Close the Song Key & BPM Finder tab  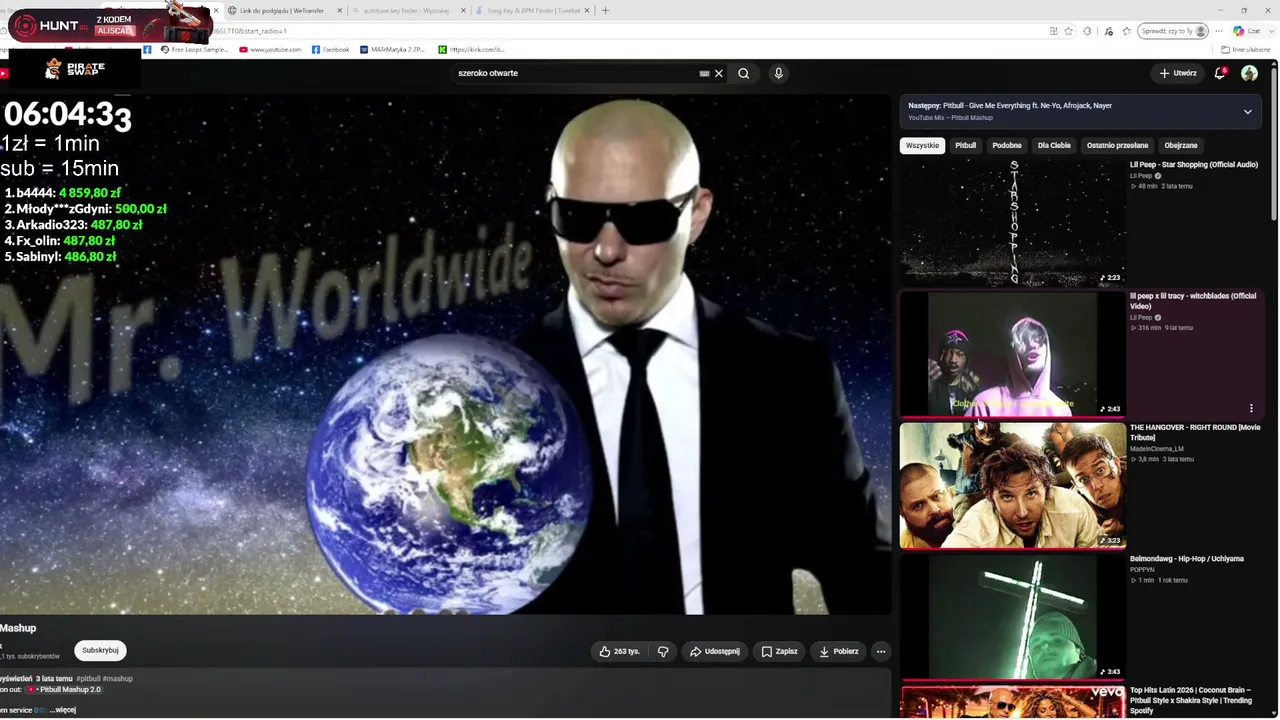click(588, 10)
